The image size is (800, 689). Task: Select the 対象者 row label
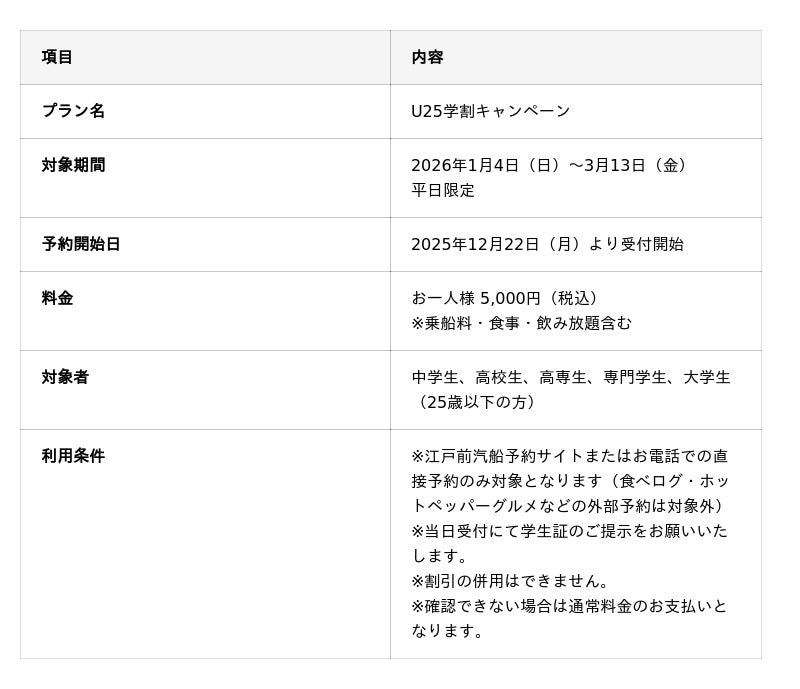tap(65, 377)
